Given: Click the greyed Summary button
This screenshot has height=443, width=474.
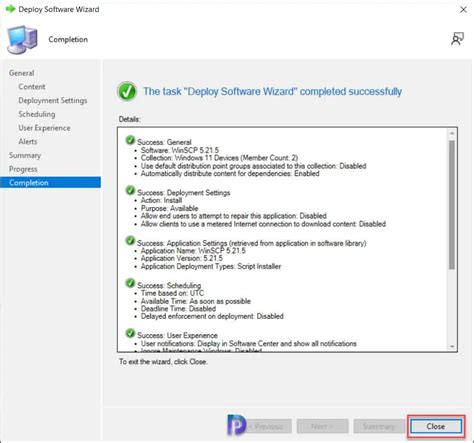Looking at the screenshot, I should point(379,426).
